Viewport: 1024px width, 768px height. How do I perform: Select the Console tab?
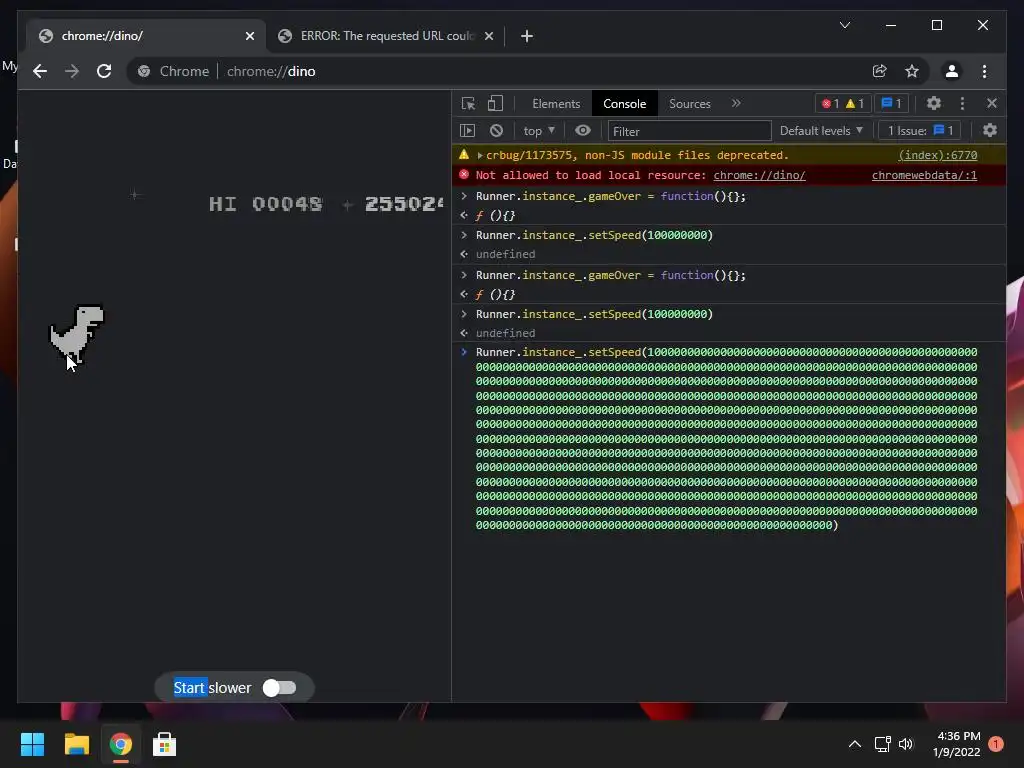(x=624, y=104)
